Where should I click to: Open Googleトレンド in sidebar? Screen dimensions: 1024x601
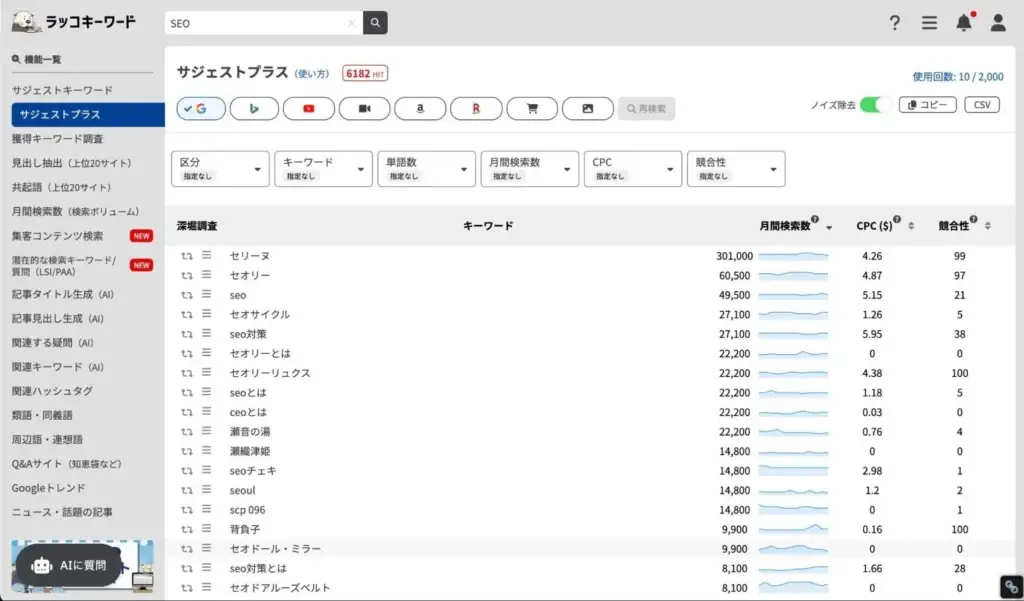click(x=48, y=488)
